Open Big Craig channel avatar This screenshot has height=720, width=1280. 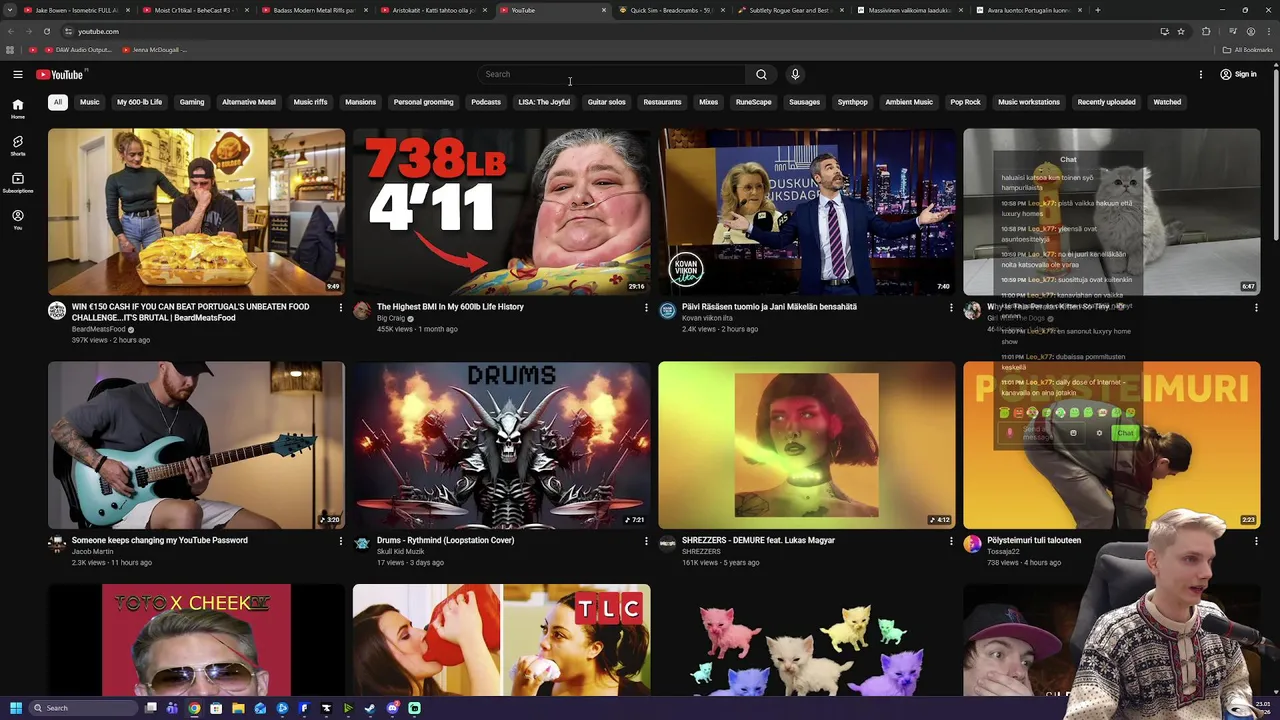[362, 311]
